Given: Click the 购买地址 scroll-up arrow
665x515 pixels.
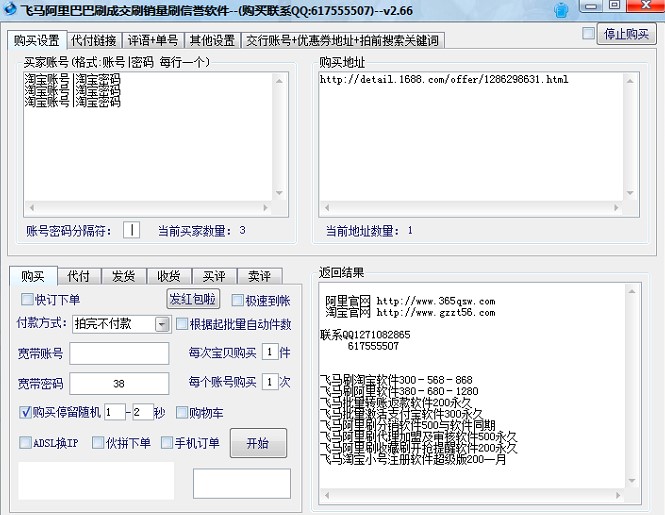Looking at the screenshot, I should (x=630, y=81).
